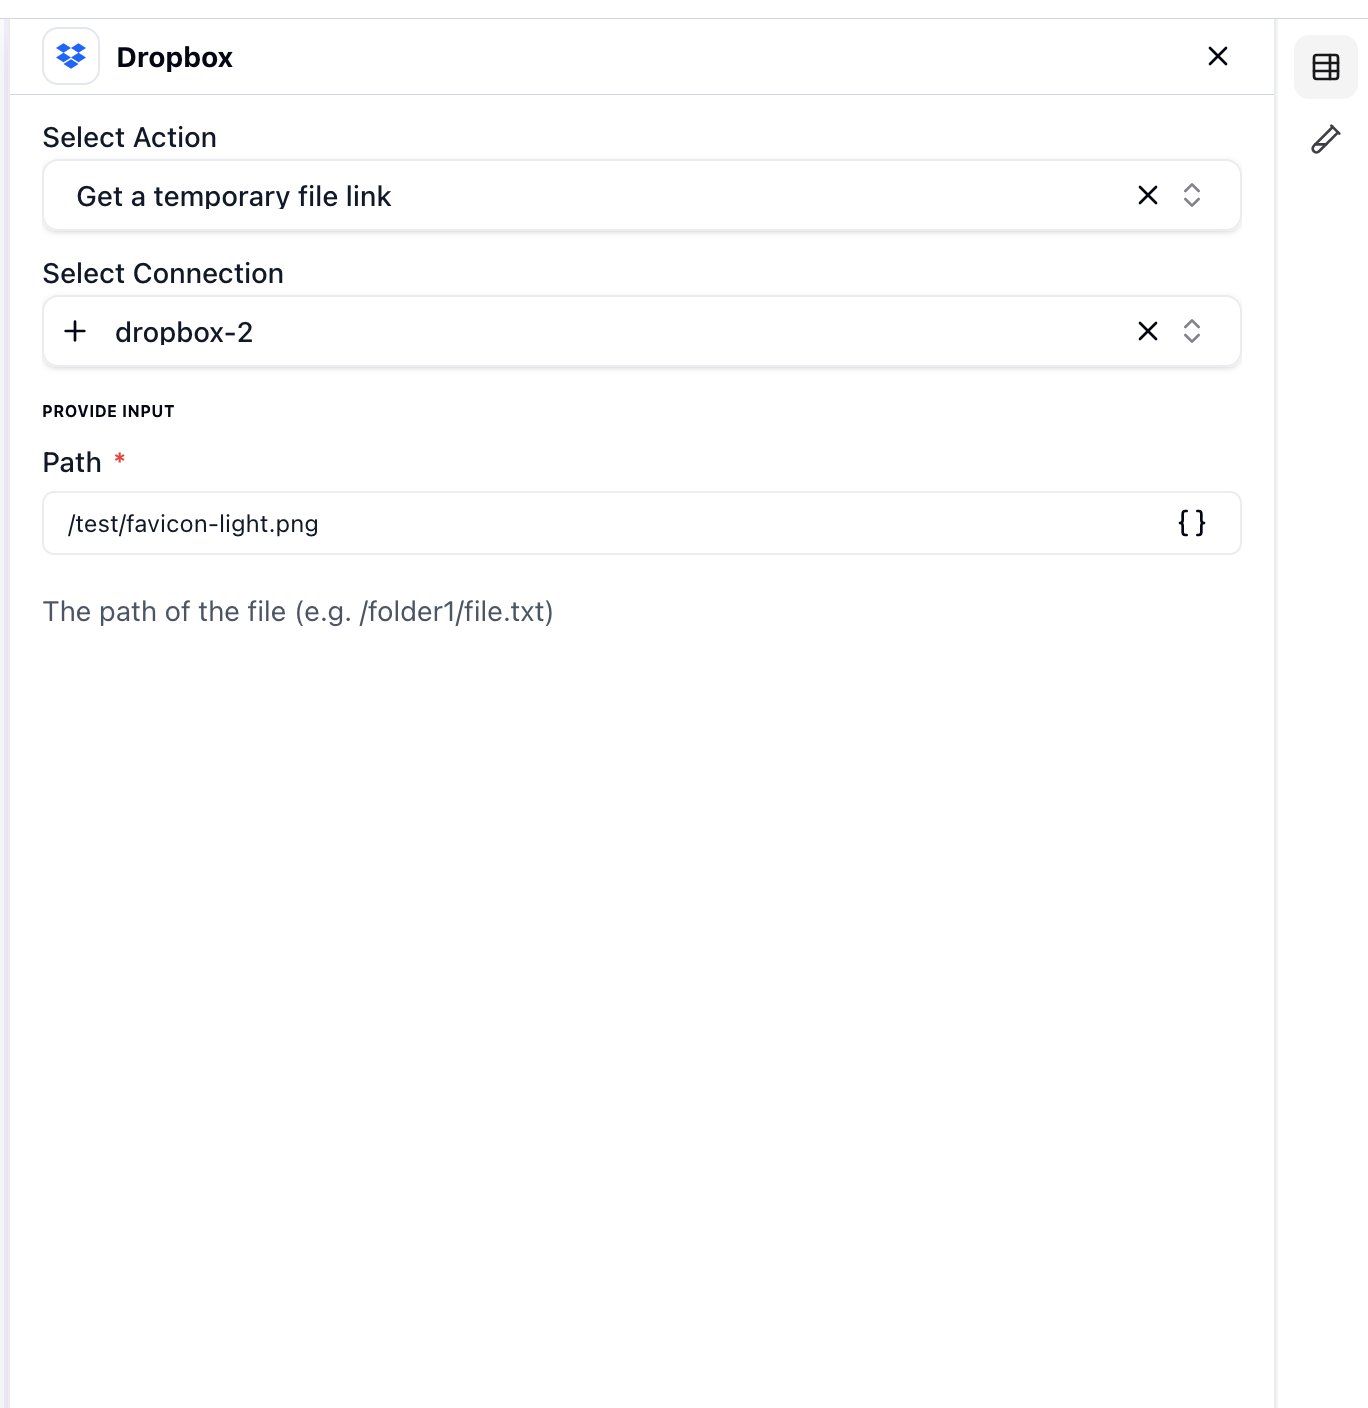Open the Select Connection dropdown chevron

(1192, 331)
